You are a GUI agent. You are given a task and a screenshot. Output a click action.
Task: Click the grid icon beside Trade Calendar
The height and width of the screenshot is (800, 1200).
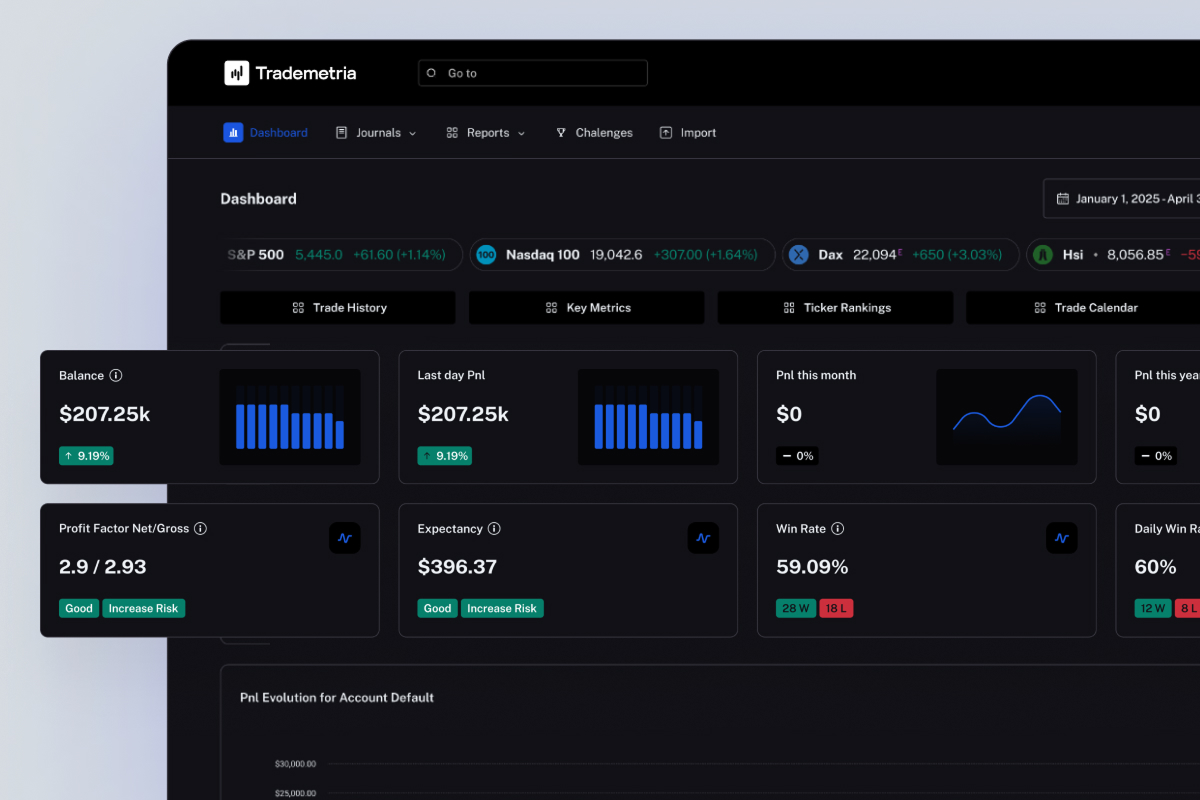[x=1040, y=308]
